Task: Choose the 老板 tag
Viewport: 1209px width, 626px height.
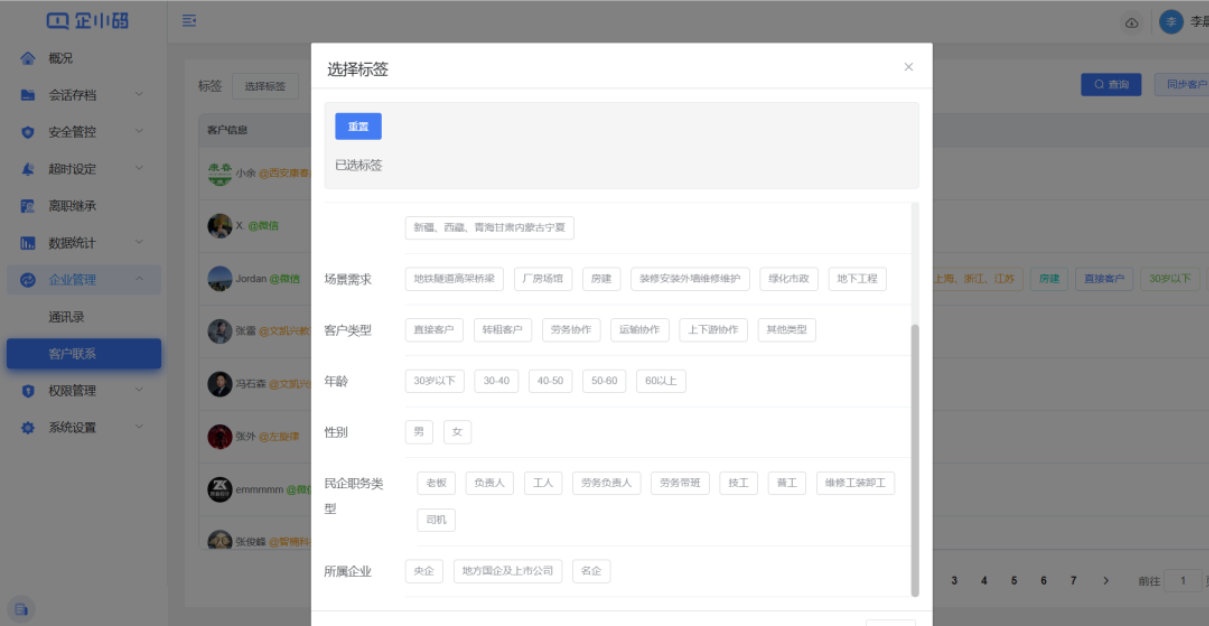Action: click(x=436, y=483)
